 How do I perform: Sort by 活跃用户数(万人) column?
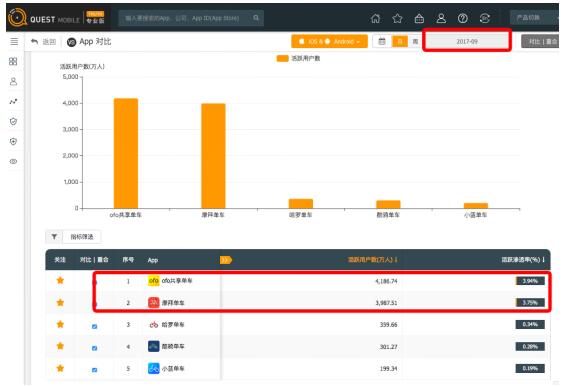(372, 260)
